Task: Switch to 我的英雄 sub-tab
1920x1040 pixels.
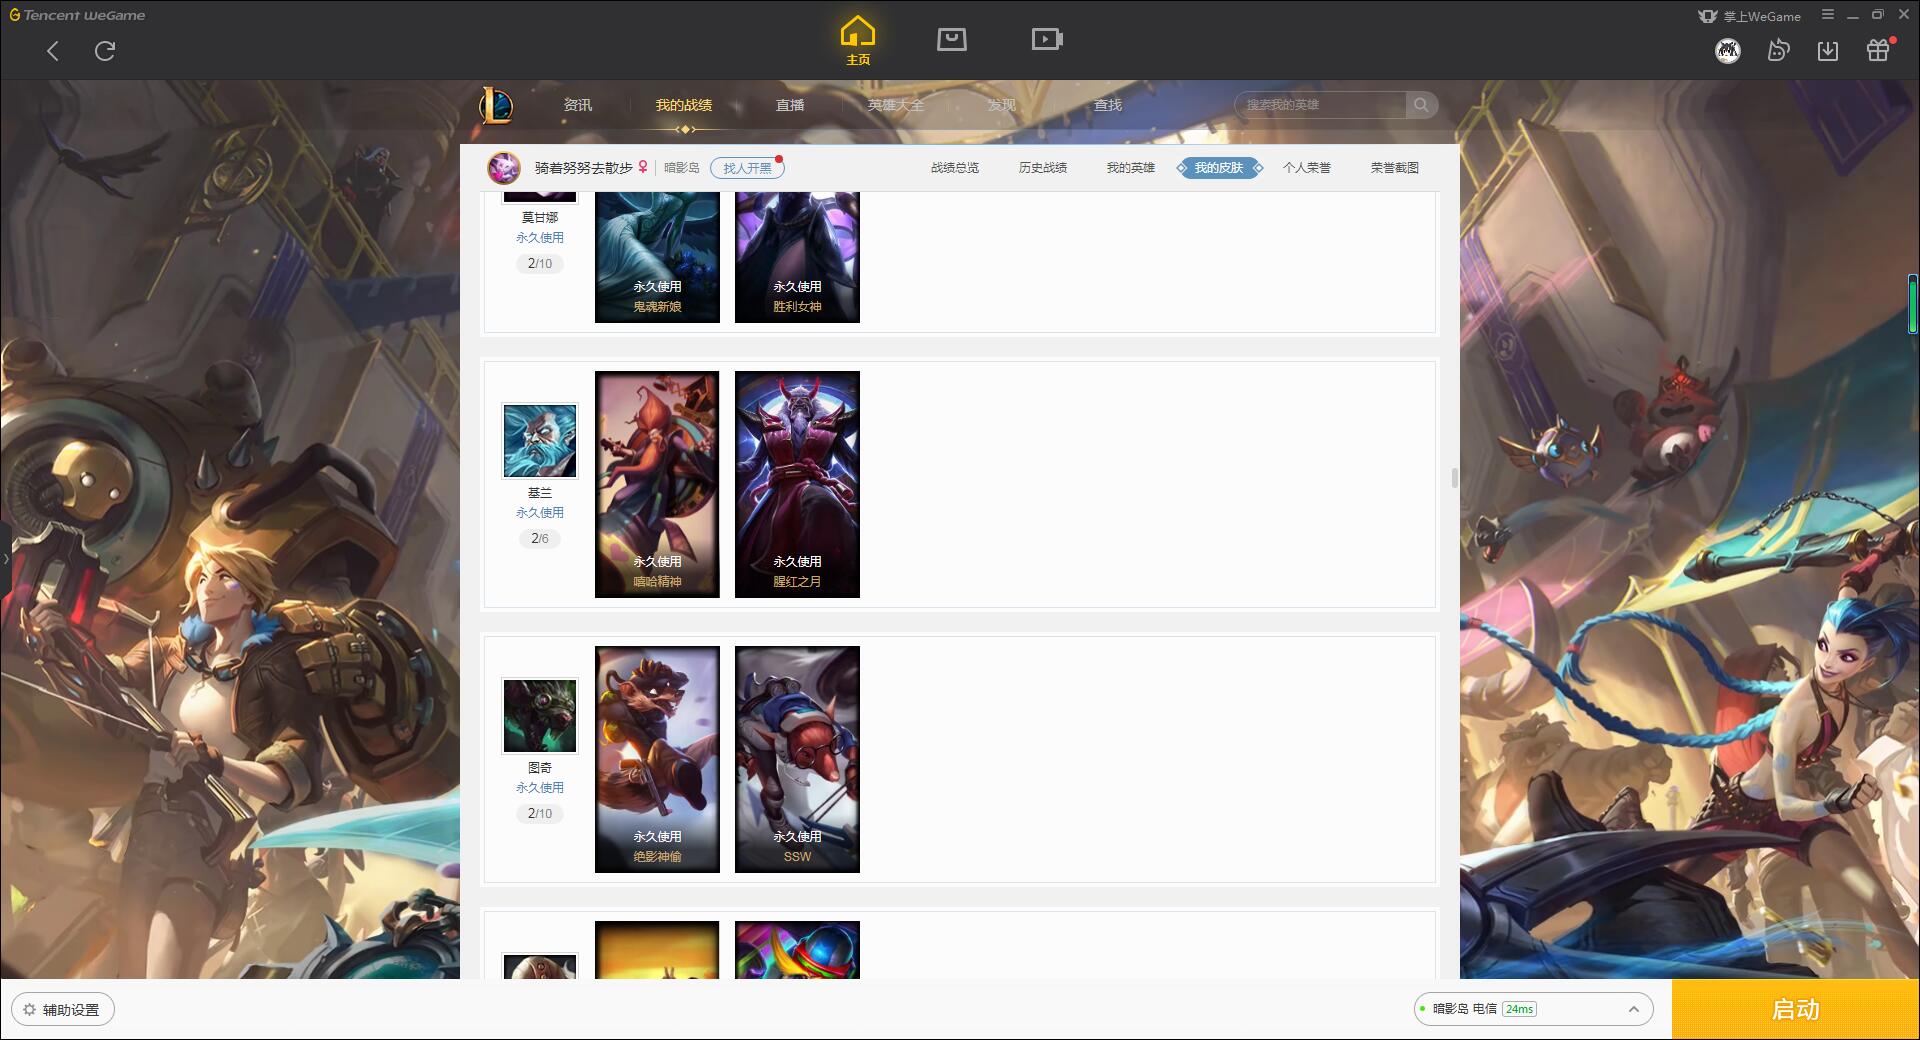Action: [1131, 168]
